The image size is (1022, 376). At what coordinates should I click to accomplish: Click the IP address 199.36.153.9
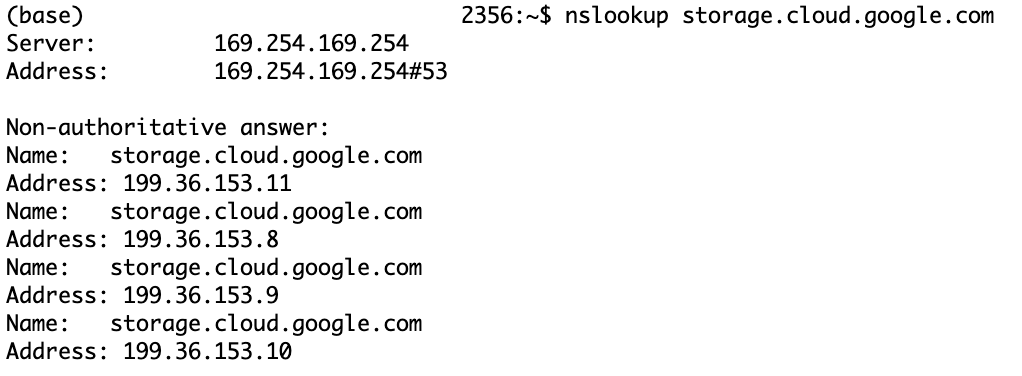(201, 296)
